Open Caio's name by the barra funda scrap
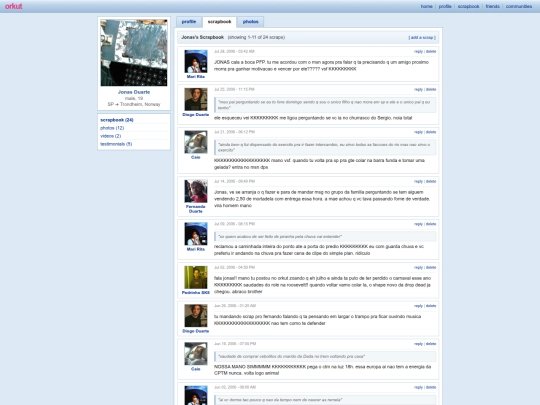The image size is (540, 405). tap(196, 157)
